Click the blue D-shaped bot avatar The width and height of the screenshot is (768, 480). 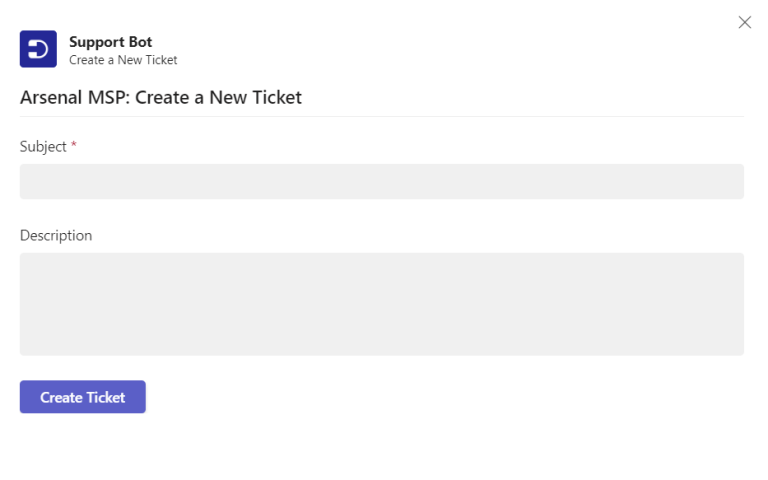pyautogui.click(x=38, y=49)
